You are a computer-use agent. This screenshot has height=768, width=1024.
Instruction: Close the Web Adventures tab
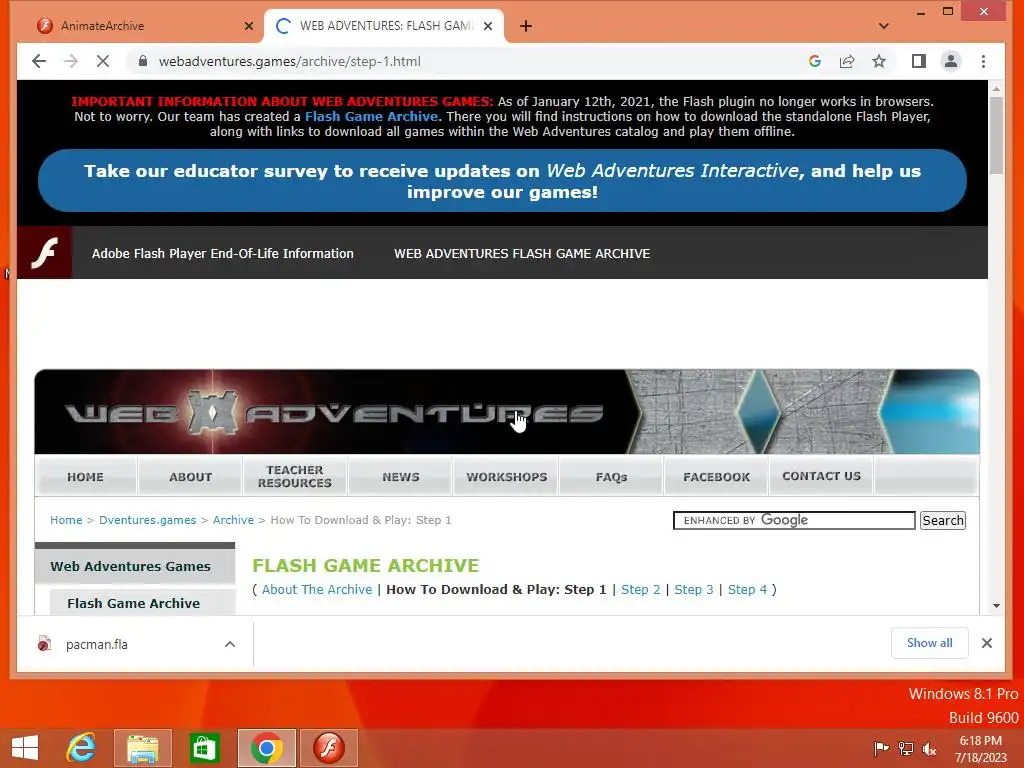[488, 26]
